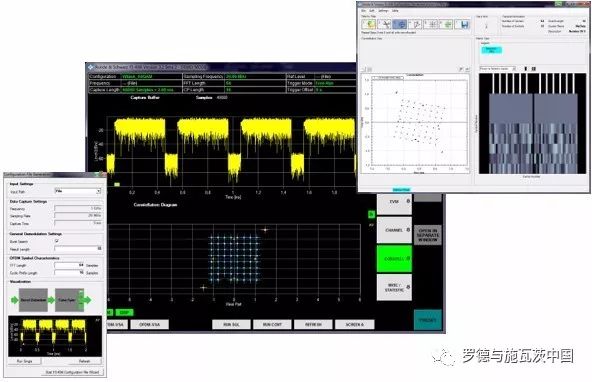Click the green arrow before Burst Detection block

pos(14,300)
